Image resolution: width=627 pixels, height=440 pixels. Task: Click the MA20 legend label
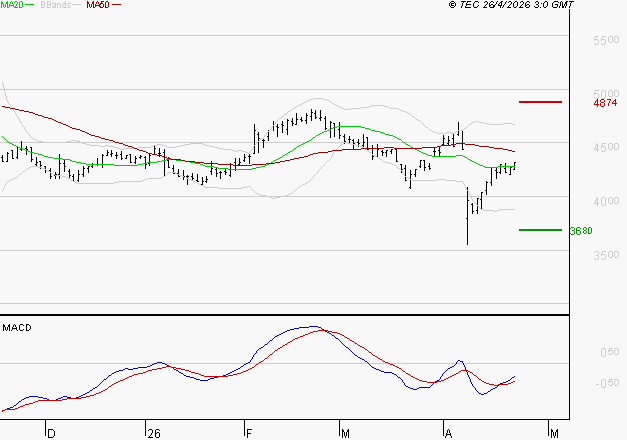pyautogui.click(x=12, y=5)
